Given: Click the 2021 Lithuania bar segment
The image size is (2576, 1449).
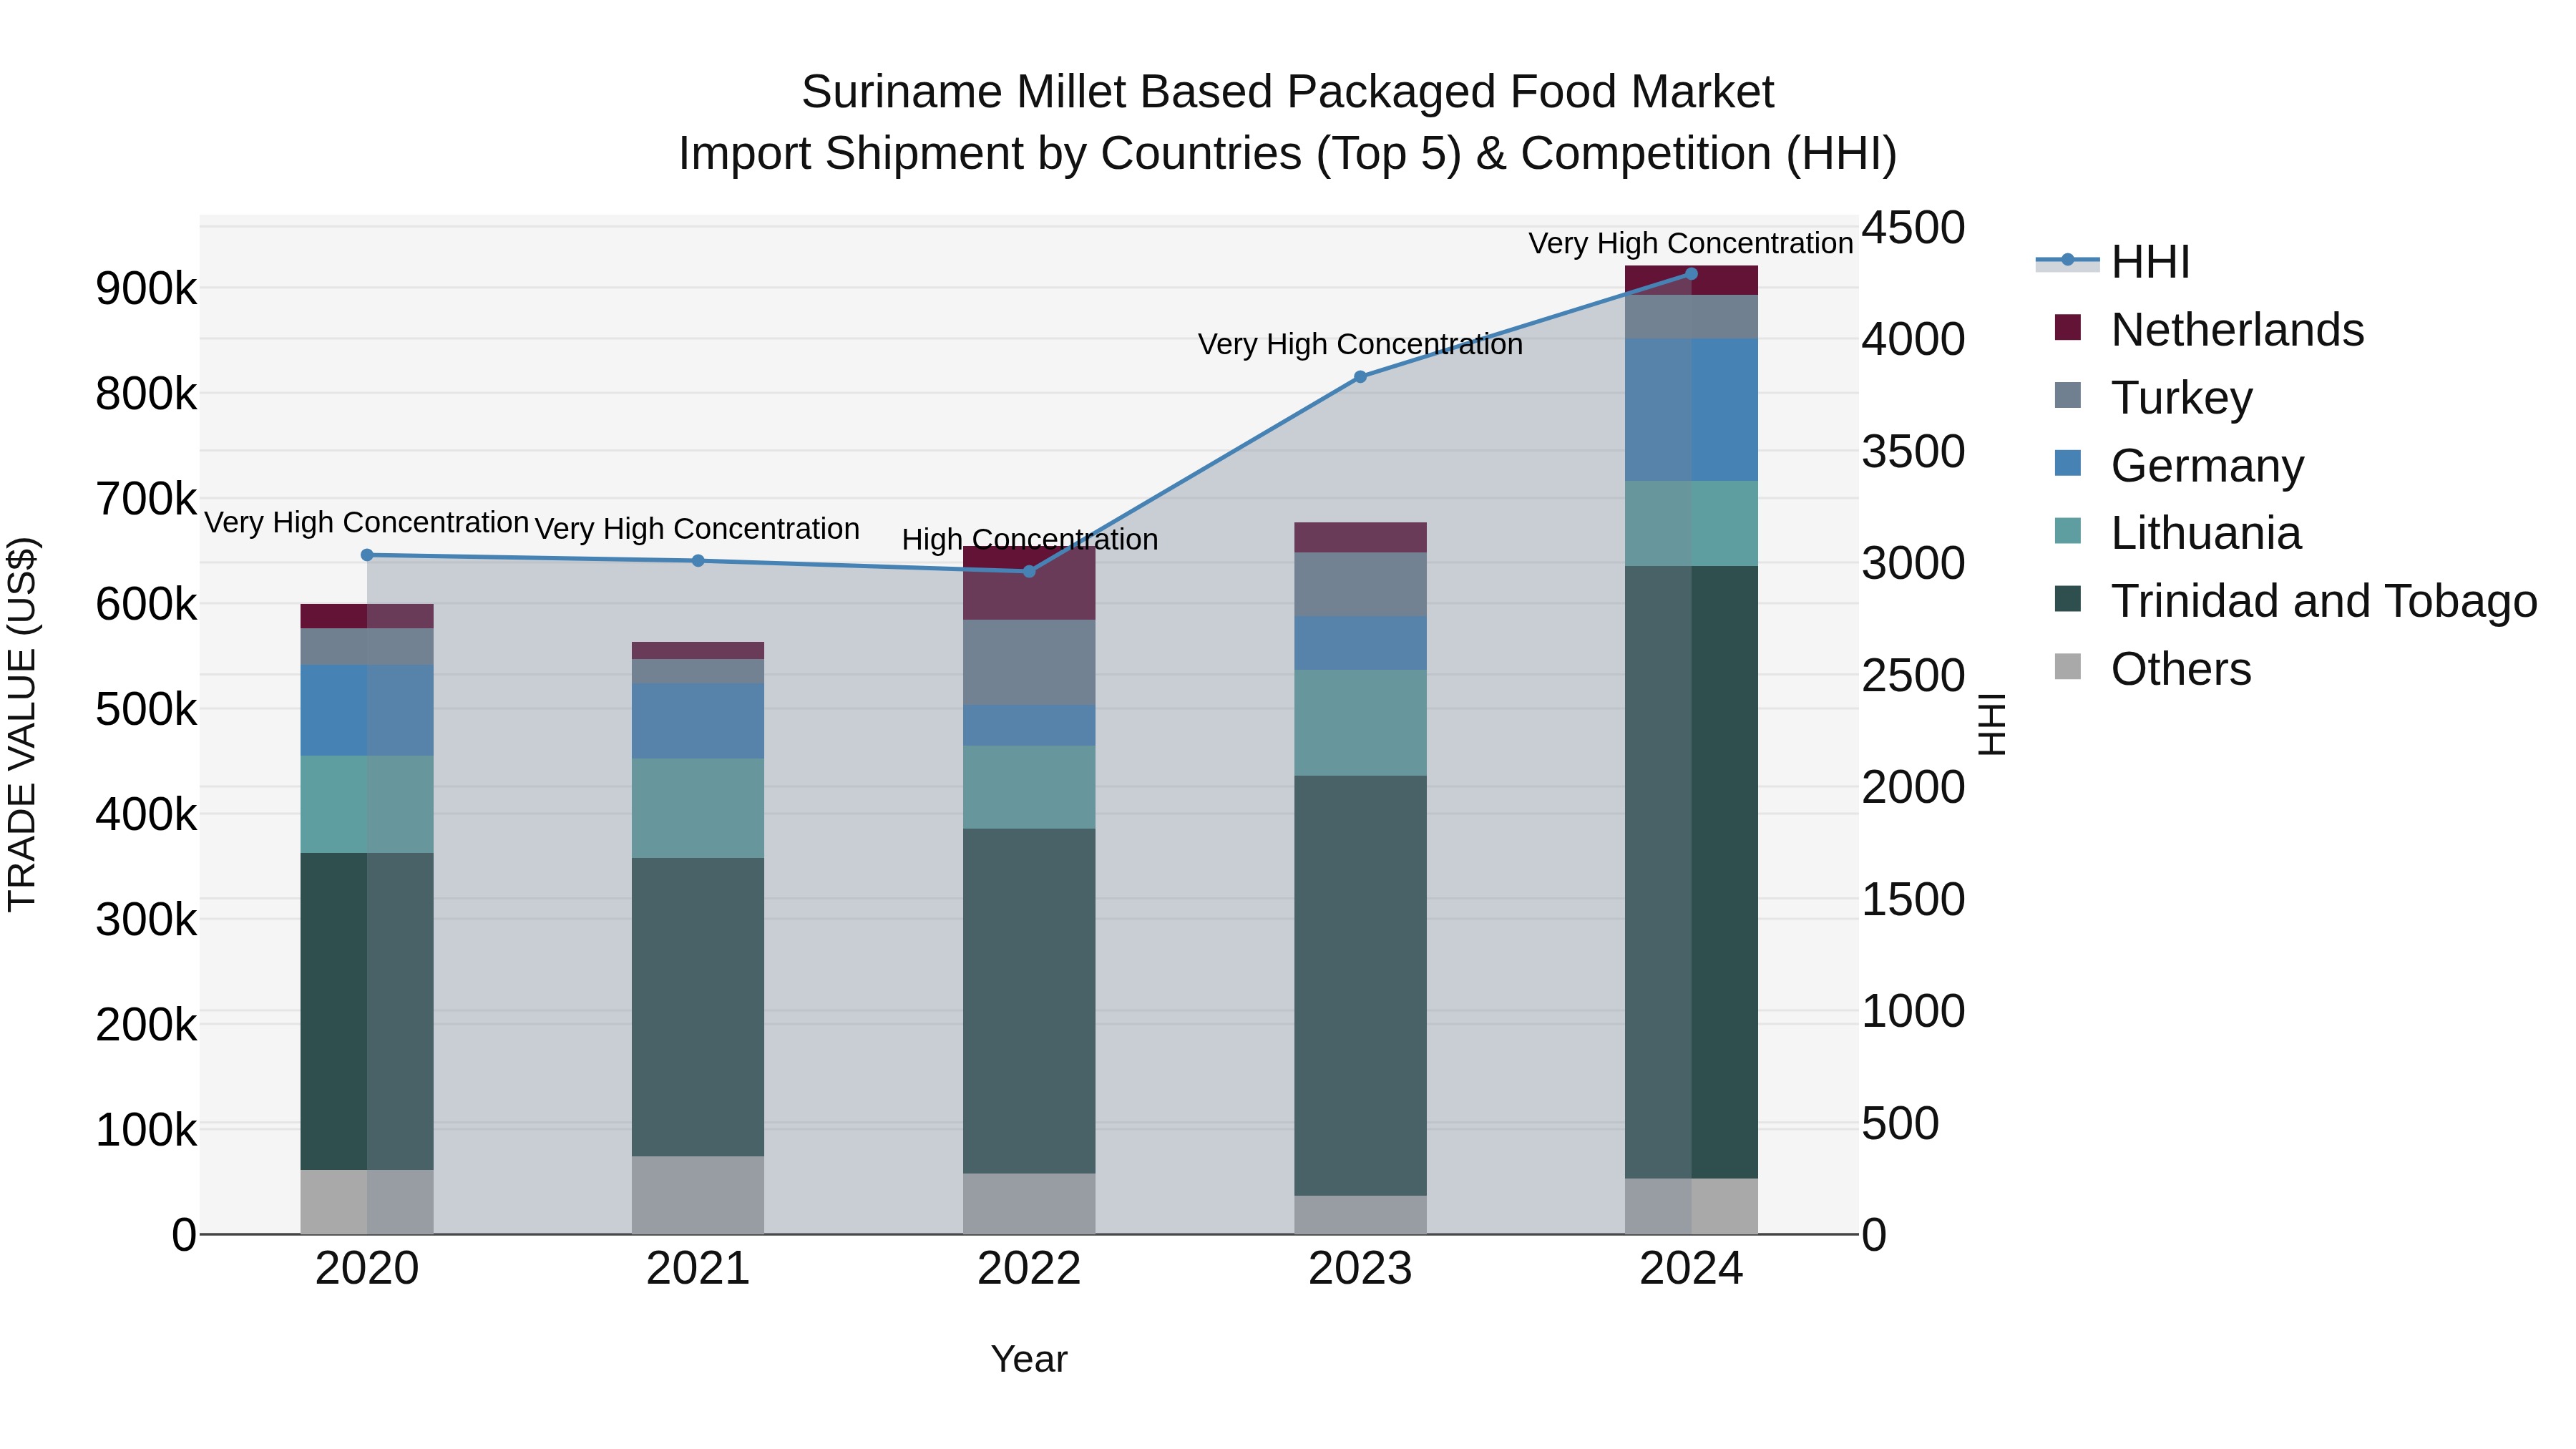Looking at the screenshot, I should [x=698, y=808].
